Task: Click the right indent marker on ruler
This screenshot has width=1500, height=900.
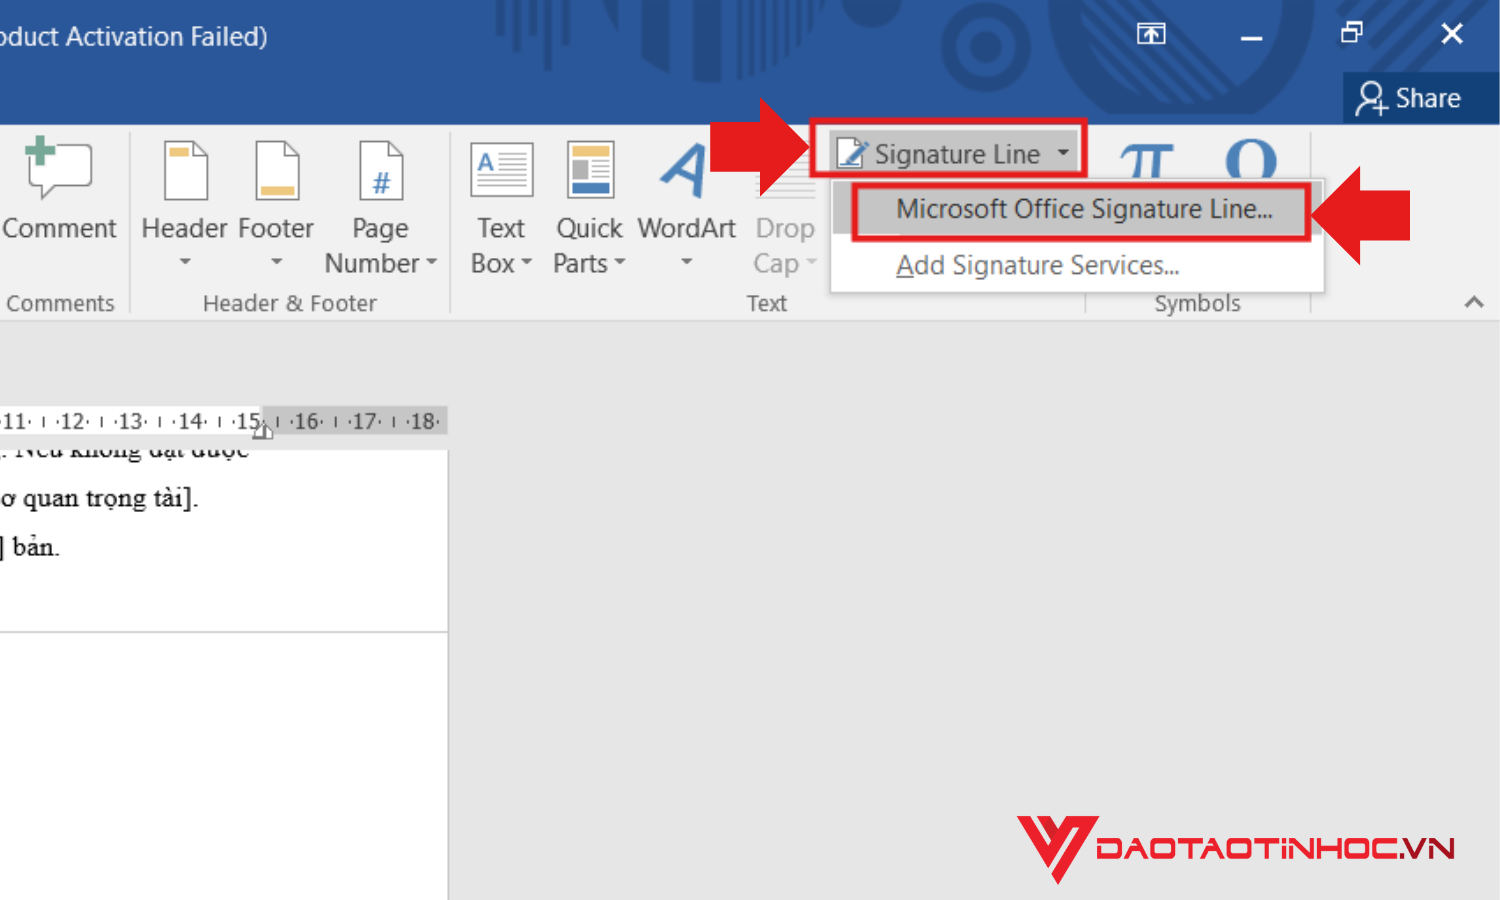Action: click(x=262, y=430)
